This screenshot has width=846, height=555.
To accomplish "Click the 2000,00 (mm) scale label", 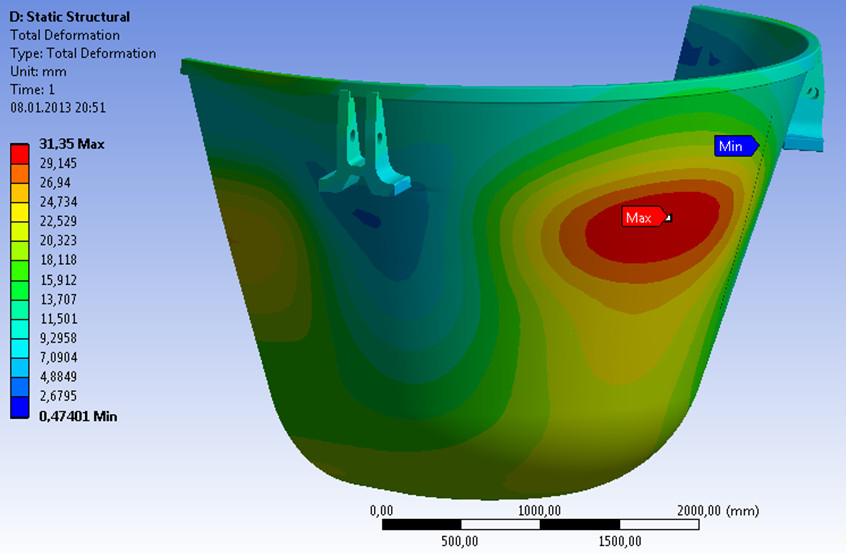I will coord(719,509).
